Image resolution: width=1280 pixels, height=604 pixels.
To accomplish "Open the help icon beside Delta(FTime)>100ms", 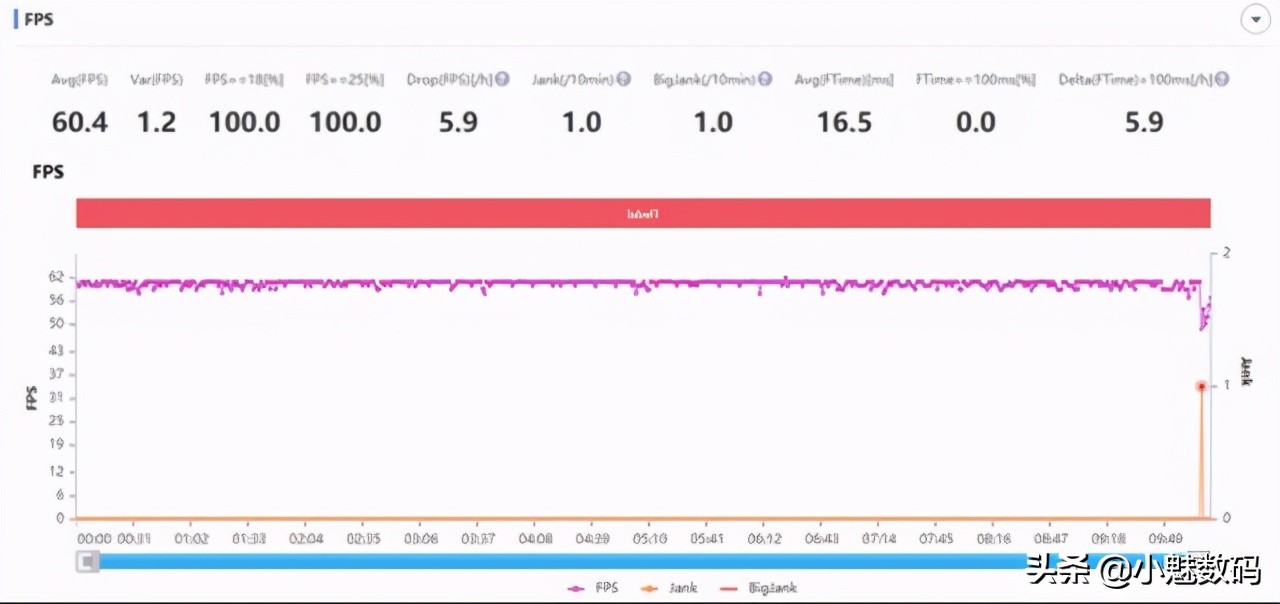I will 1222,79.
